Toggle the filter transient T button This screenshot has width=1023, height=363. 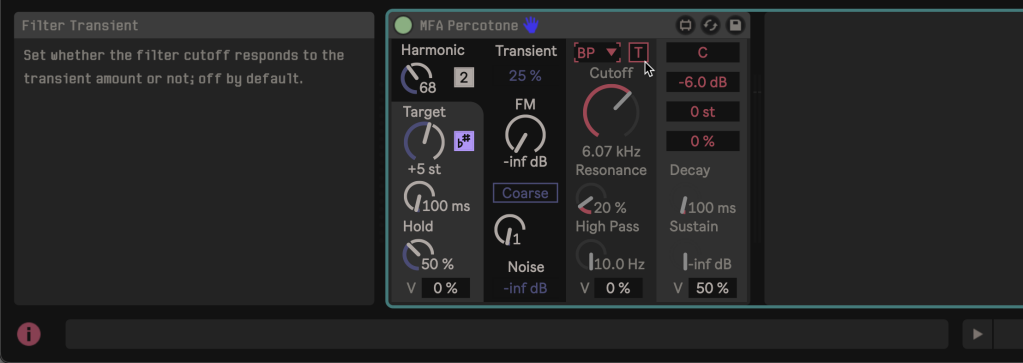click(638, 52)
